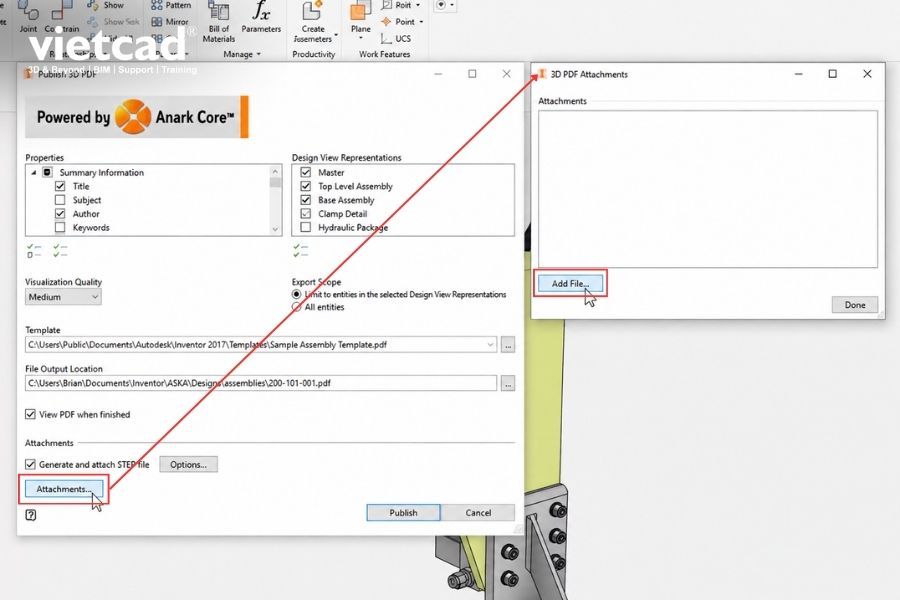Select the All entities radio option
Screen dimensions: 900x600
[x=296, y=307]
